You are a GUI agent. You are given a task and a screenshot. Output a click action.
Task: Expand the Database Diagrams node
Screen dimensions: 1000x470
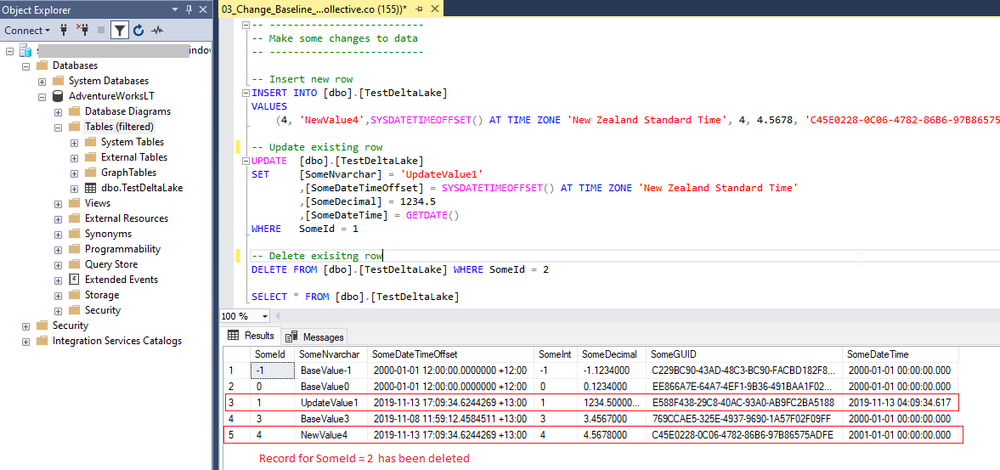pos(58,112)
